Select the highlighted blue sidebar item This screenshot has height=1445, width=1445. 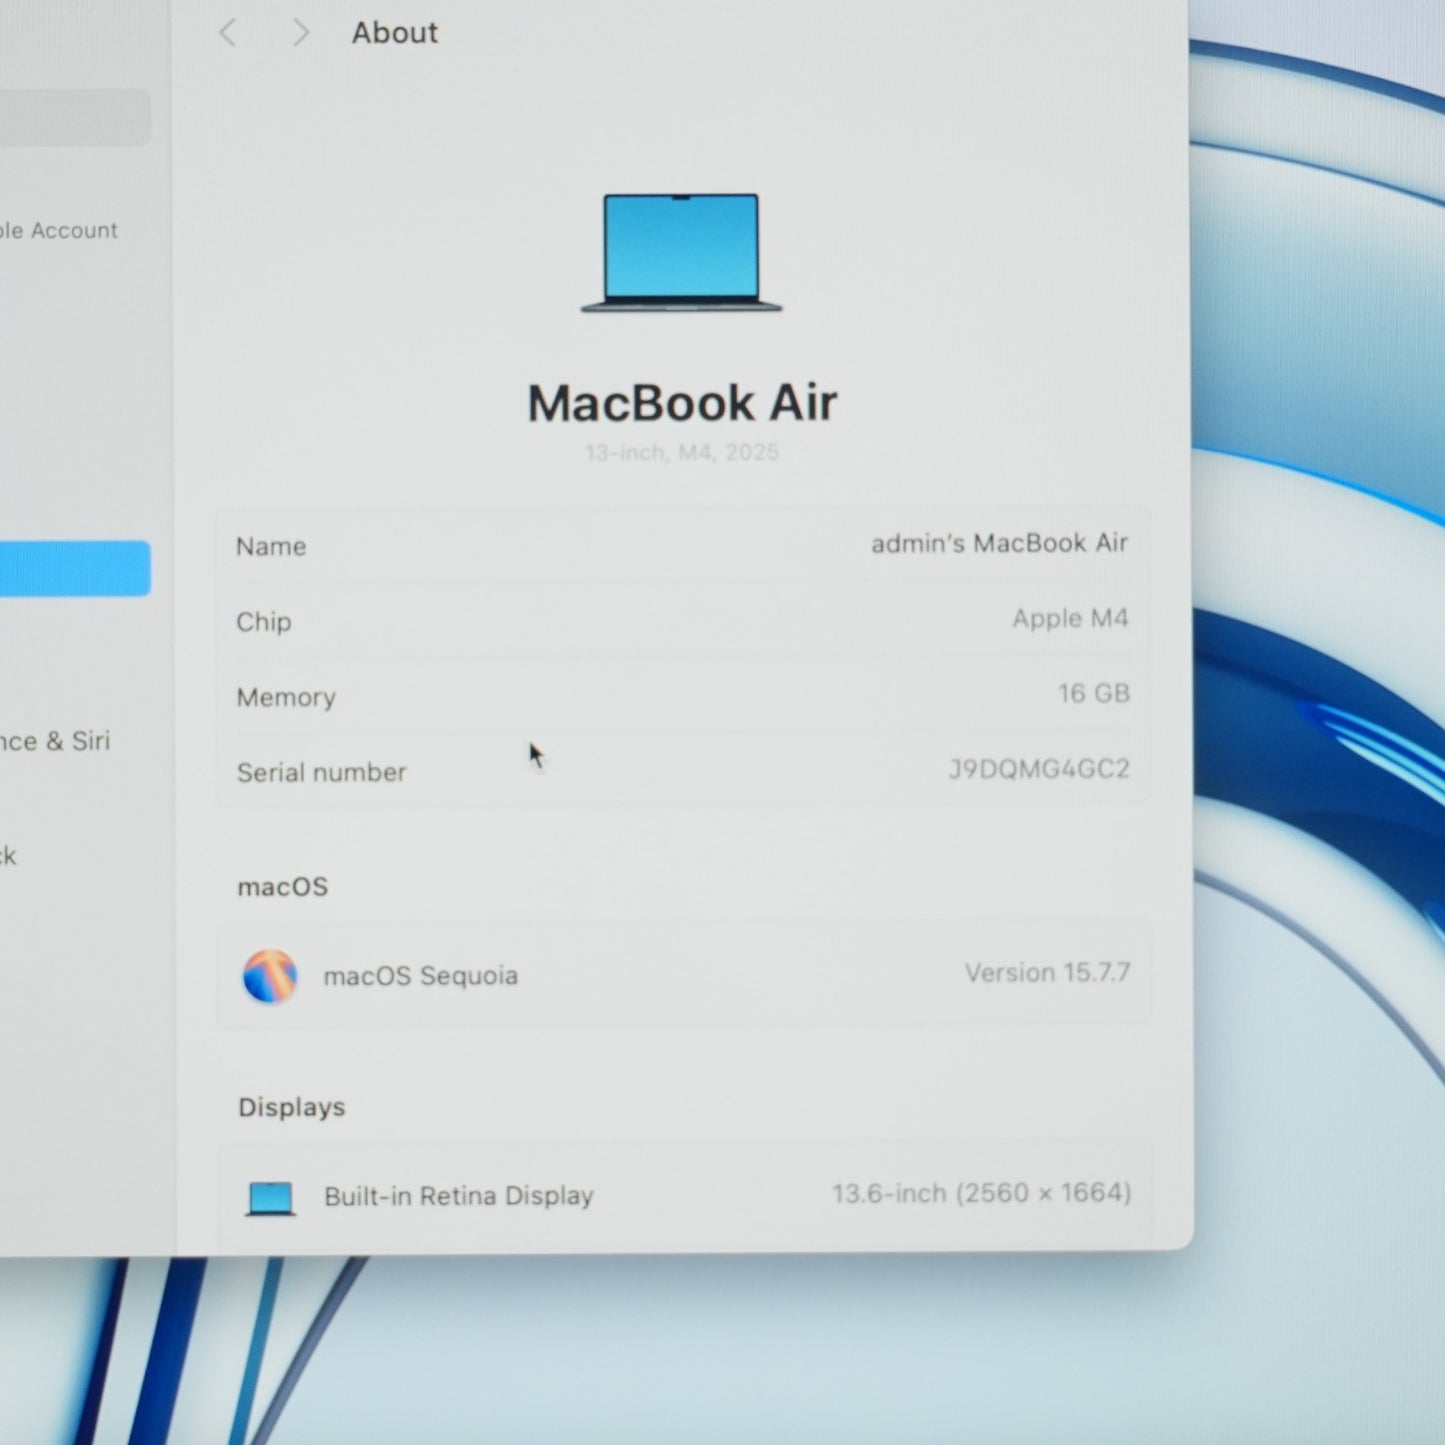pos(75,568)
